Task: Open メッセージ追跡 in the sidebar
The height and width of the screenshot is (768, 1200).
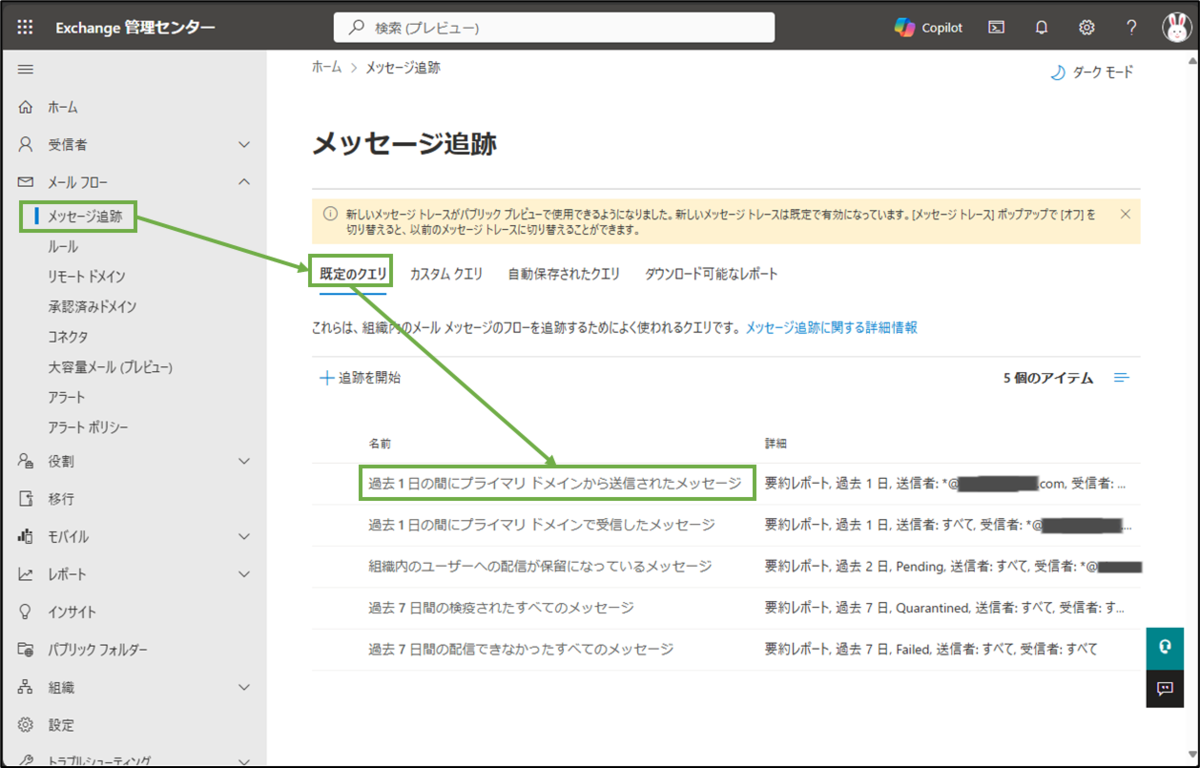Action: point(85,216)
